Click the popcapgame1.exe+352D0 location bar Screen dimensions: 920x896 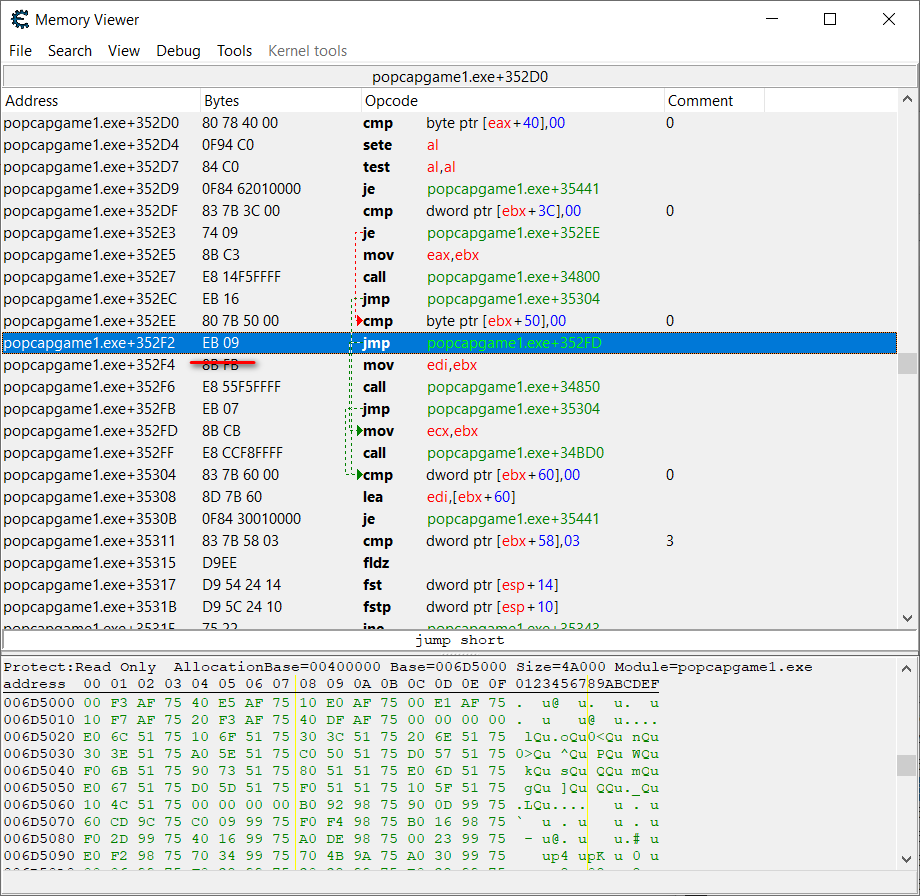coord(460,77)
